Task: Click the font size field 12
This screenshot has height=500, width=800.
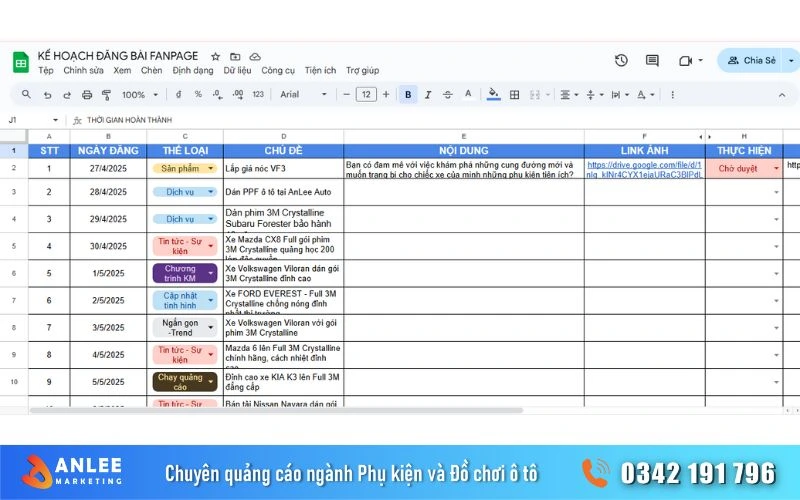Action: pyautogui.click(x=366, y=94)
